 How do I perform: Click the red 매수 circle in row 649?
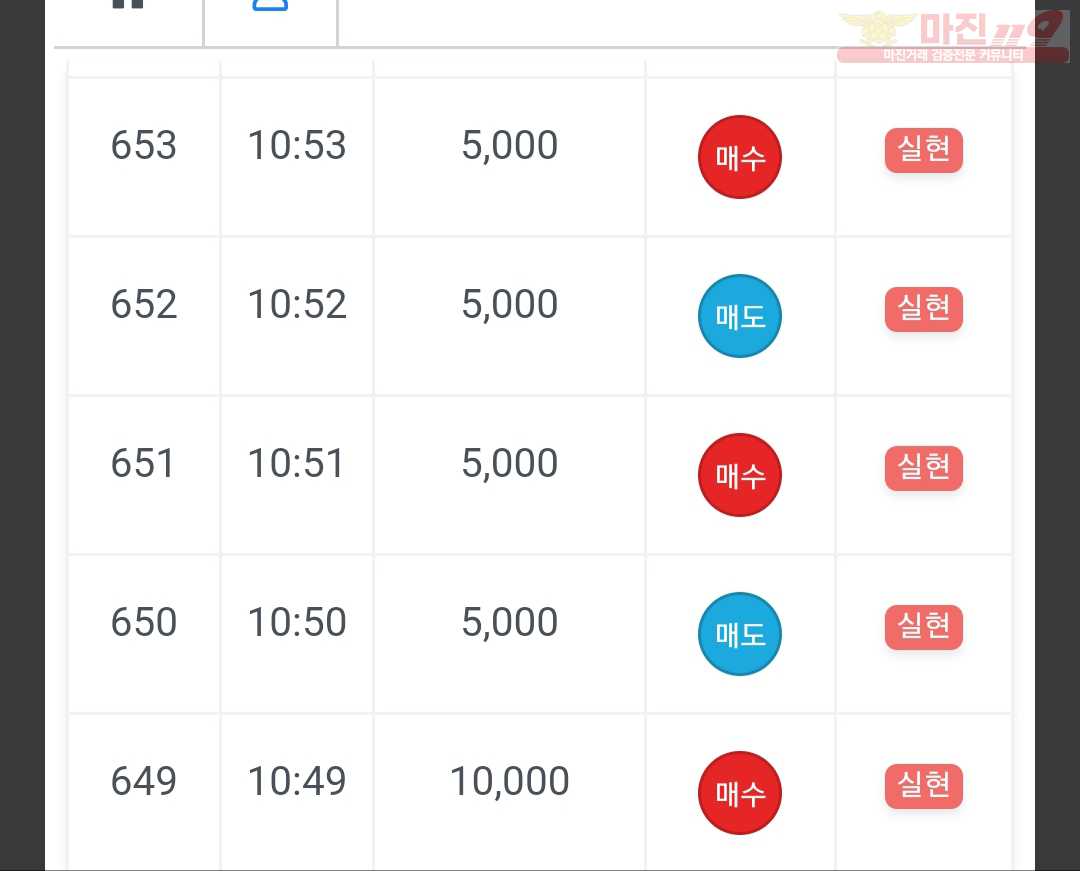coord(740,793)
